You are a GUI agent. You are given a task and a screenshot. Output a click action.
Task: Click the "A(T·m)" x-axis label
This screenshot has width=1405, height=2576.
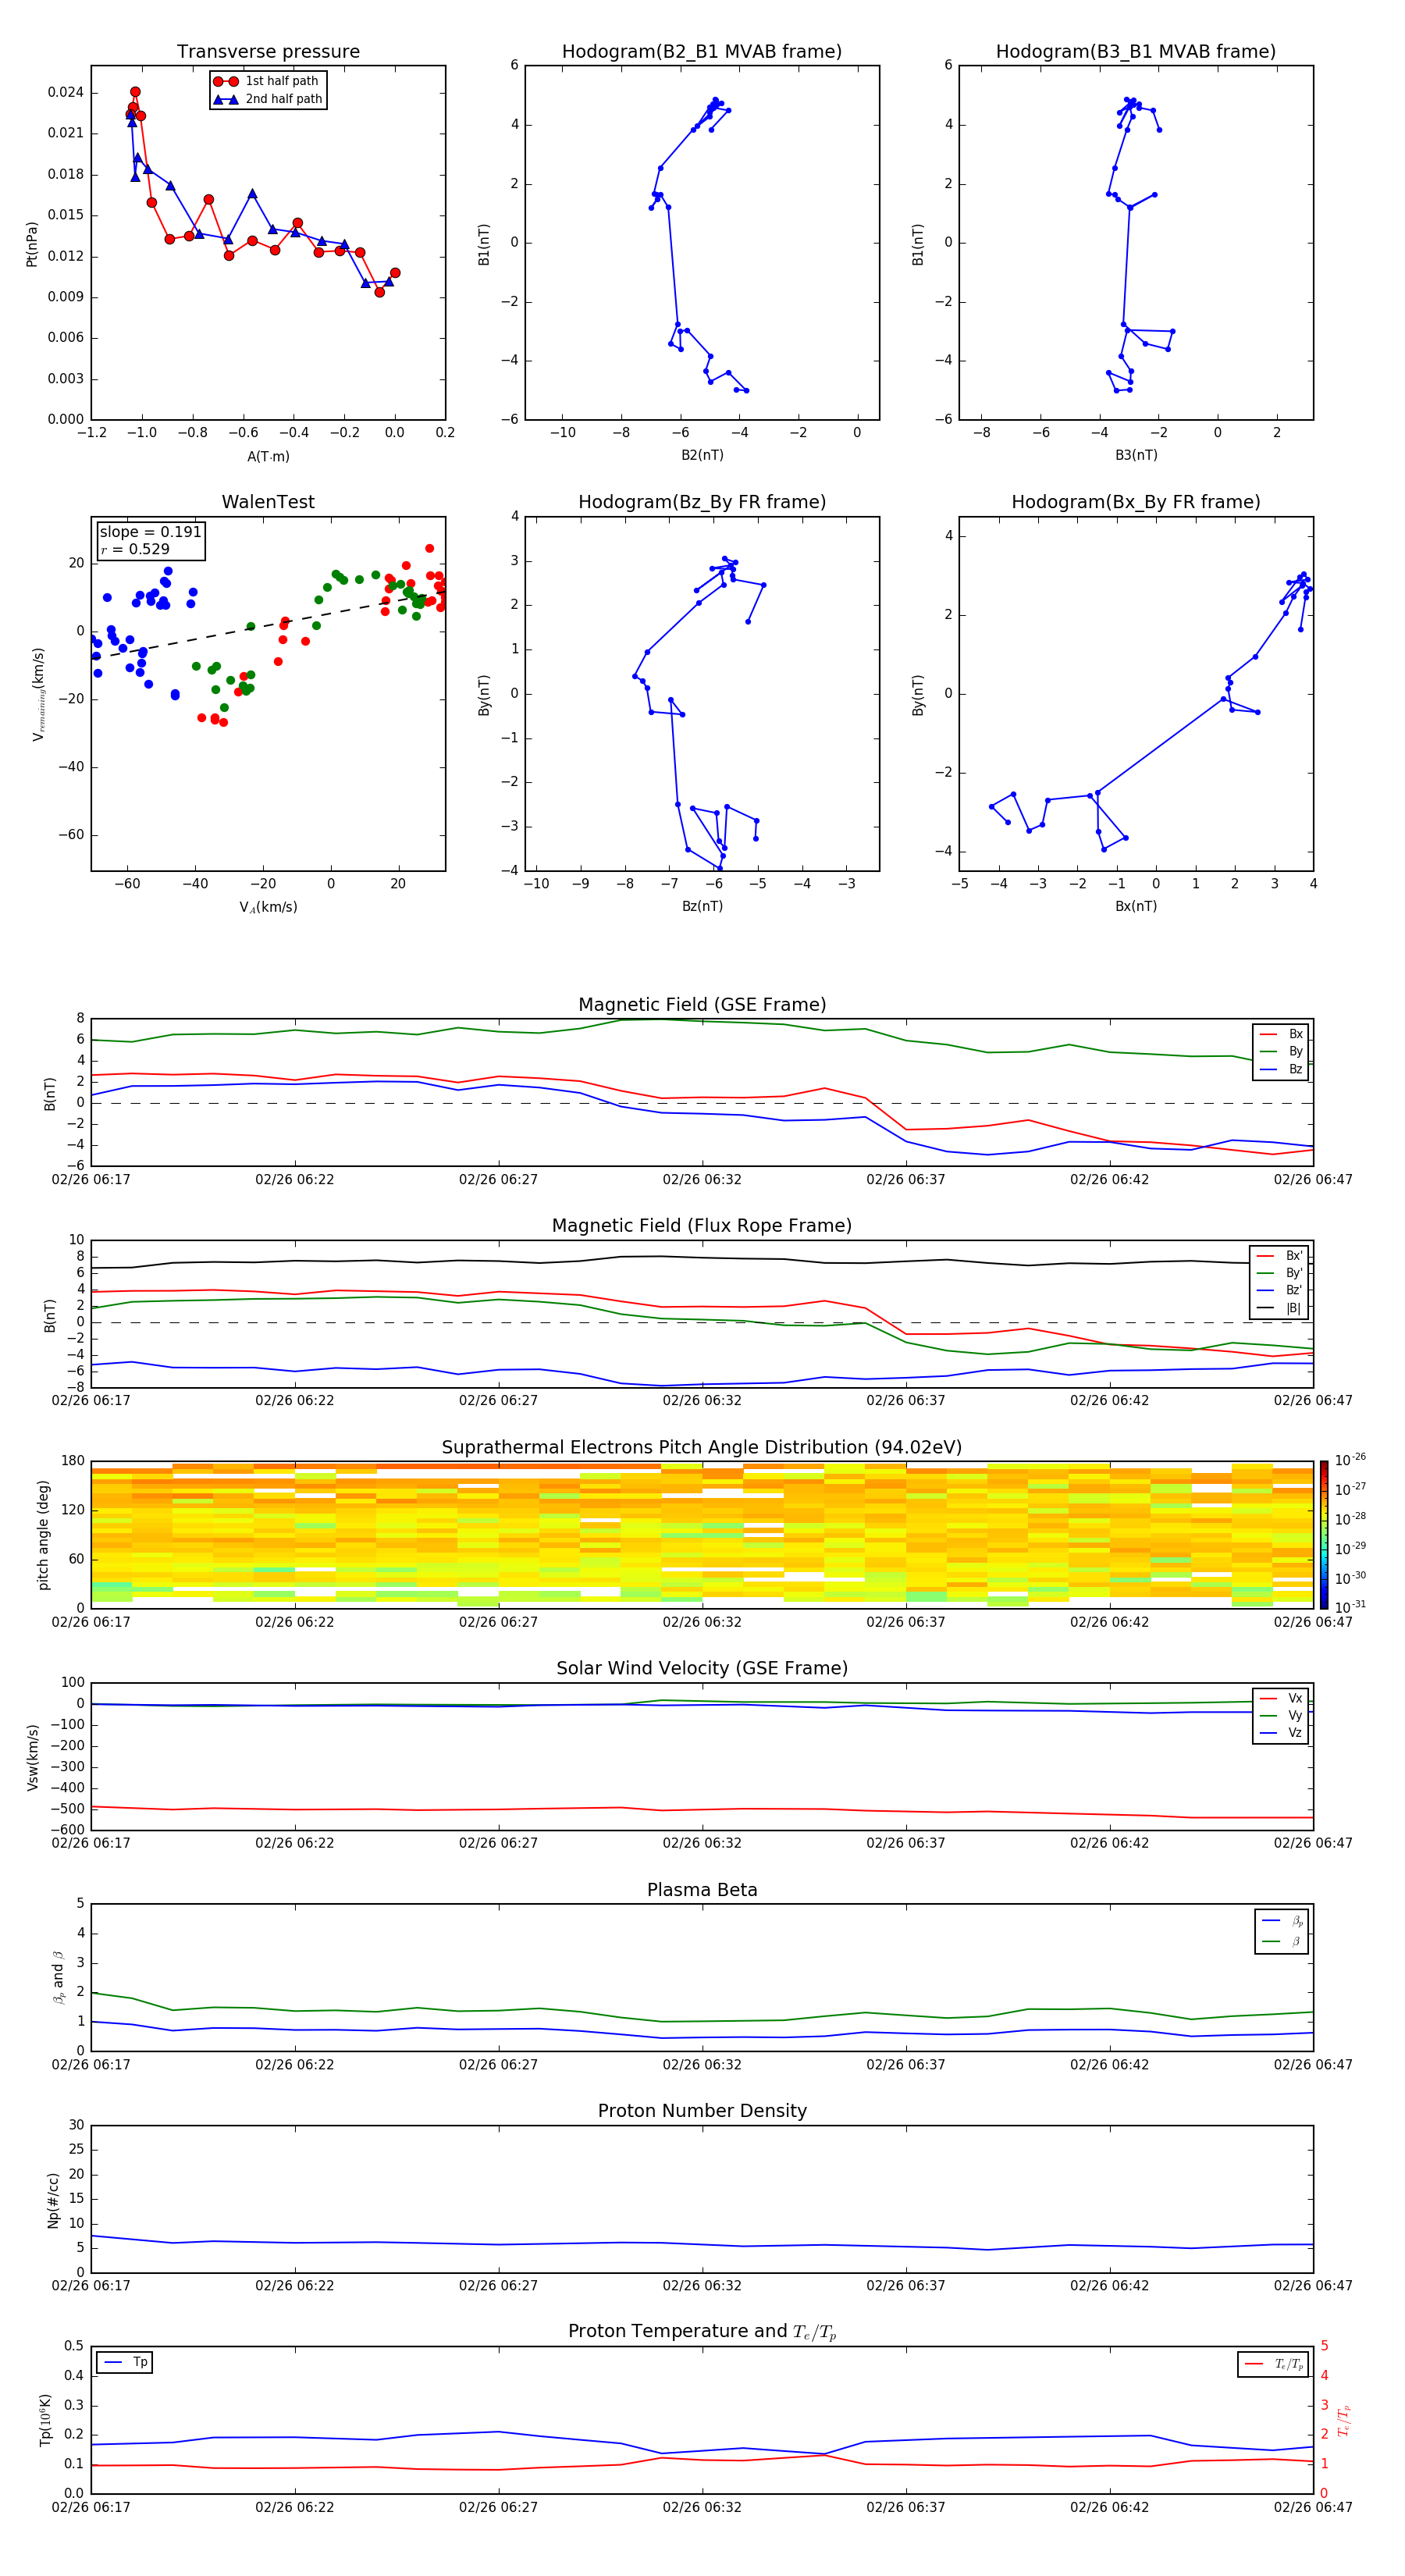[268, 457]
